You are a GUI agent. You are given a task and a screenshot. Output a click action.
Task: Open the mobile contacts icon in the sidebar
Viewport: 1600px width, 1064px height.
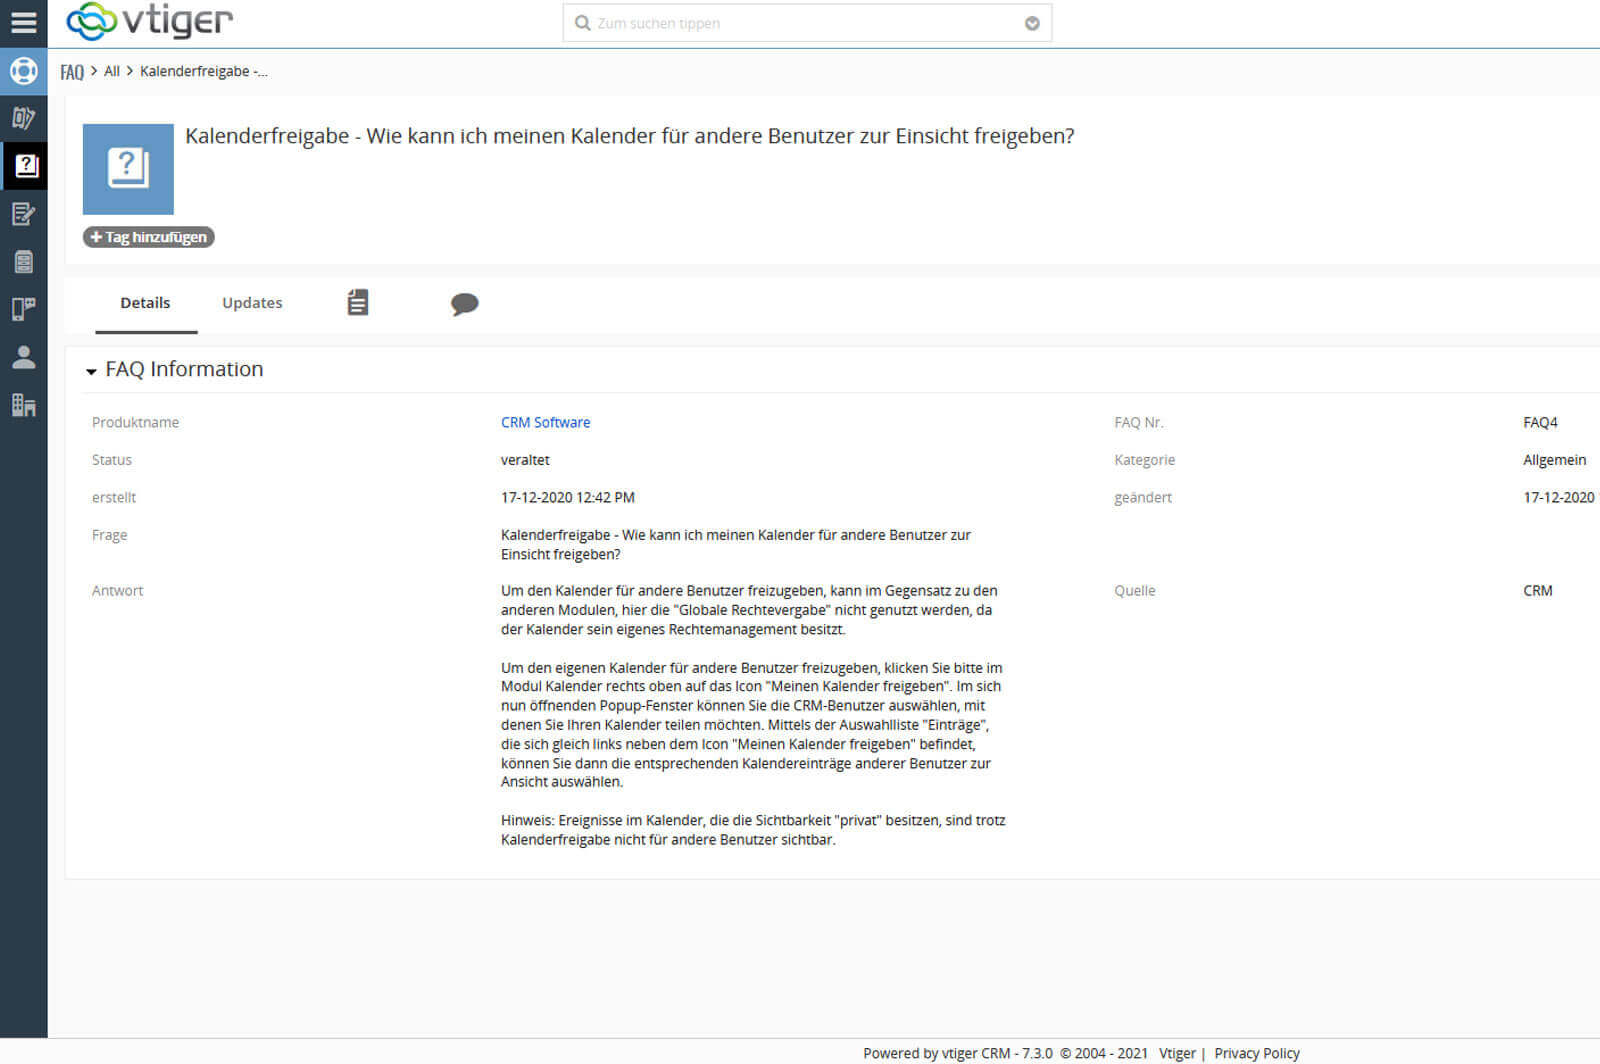[x=24, y=310]
